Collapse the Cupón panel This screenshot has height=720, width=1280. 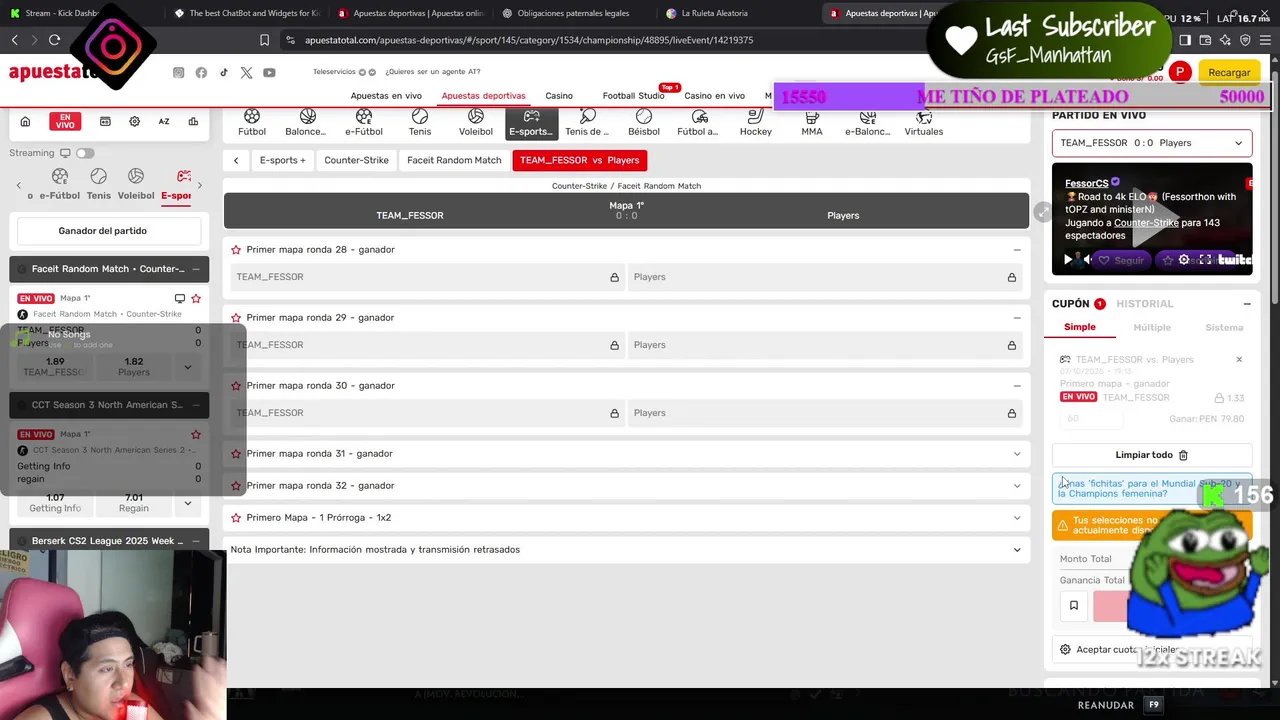pyautogui.click(x=1247, y=304)
